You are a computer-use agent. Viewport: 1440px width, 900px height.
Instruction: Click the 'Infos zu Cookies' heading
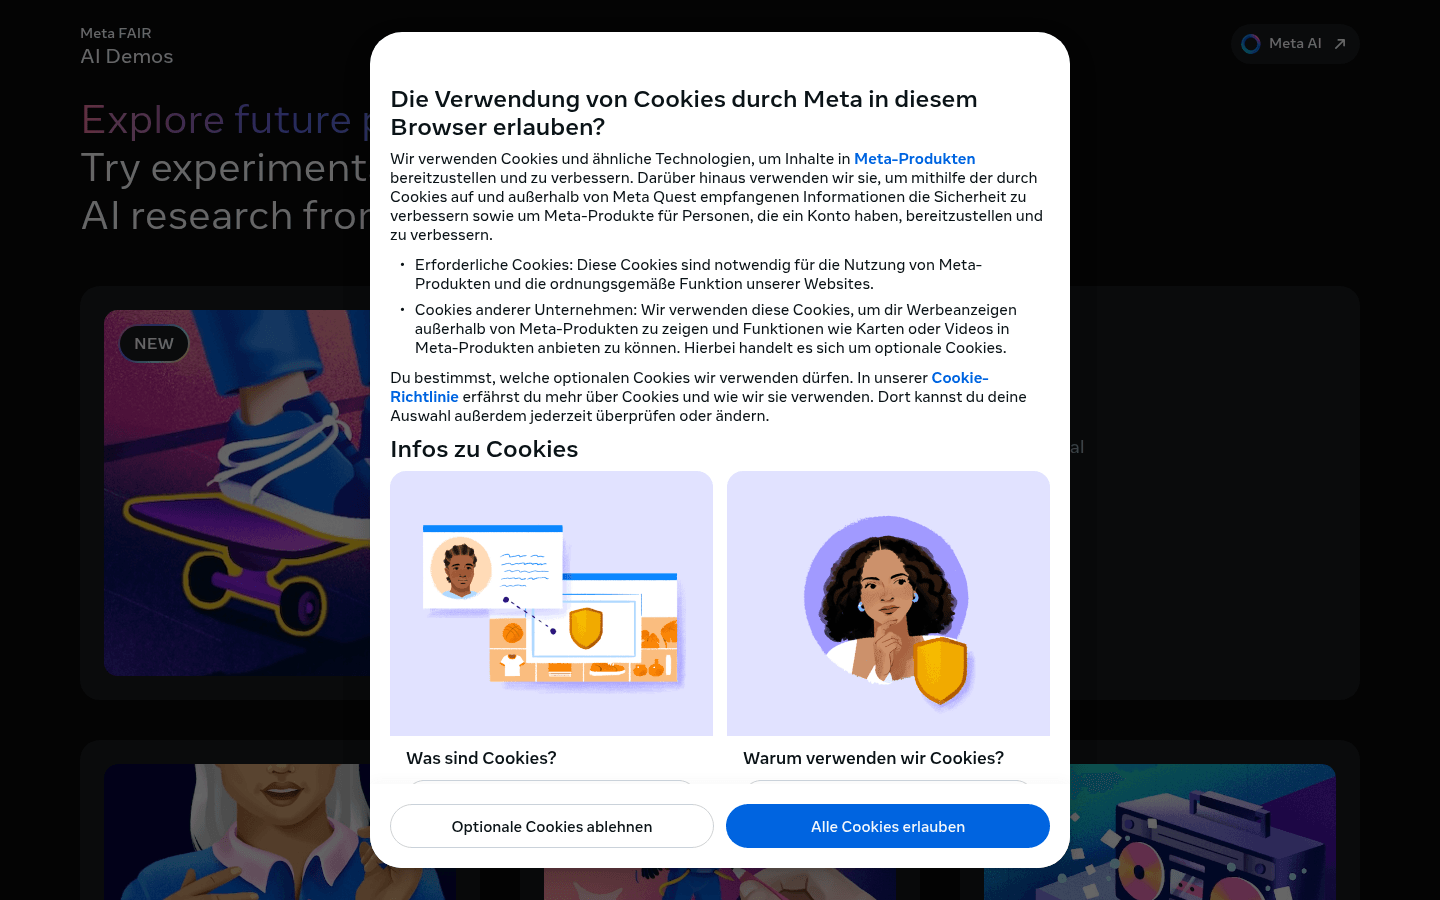click(x=484, y=449)
